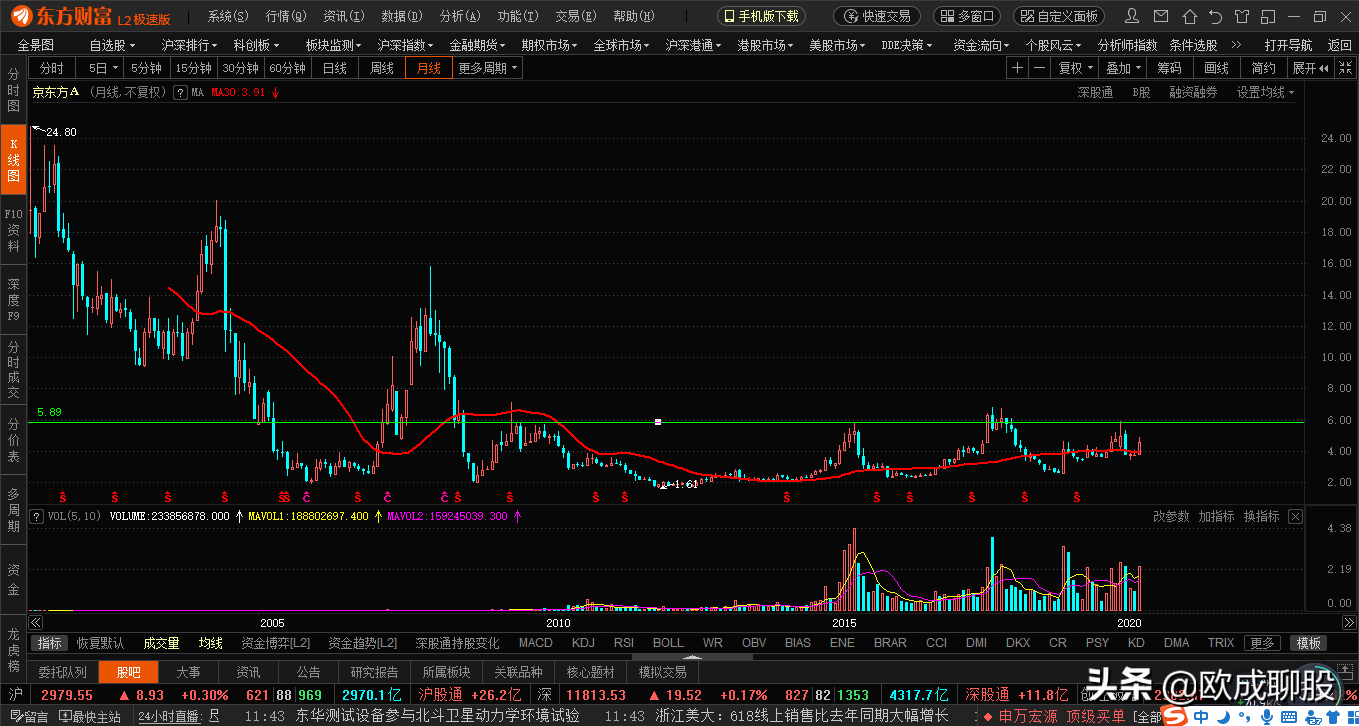This screenshot has width=1359, height=726.
Task: Click the 留言 message icon
Action: coord(28,717)
